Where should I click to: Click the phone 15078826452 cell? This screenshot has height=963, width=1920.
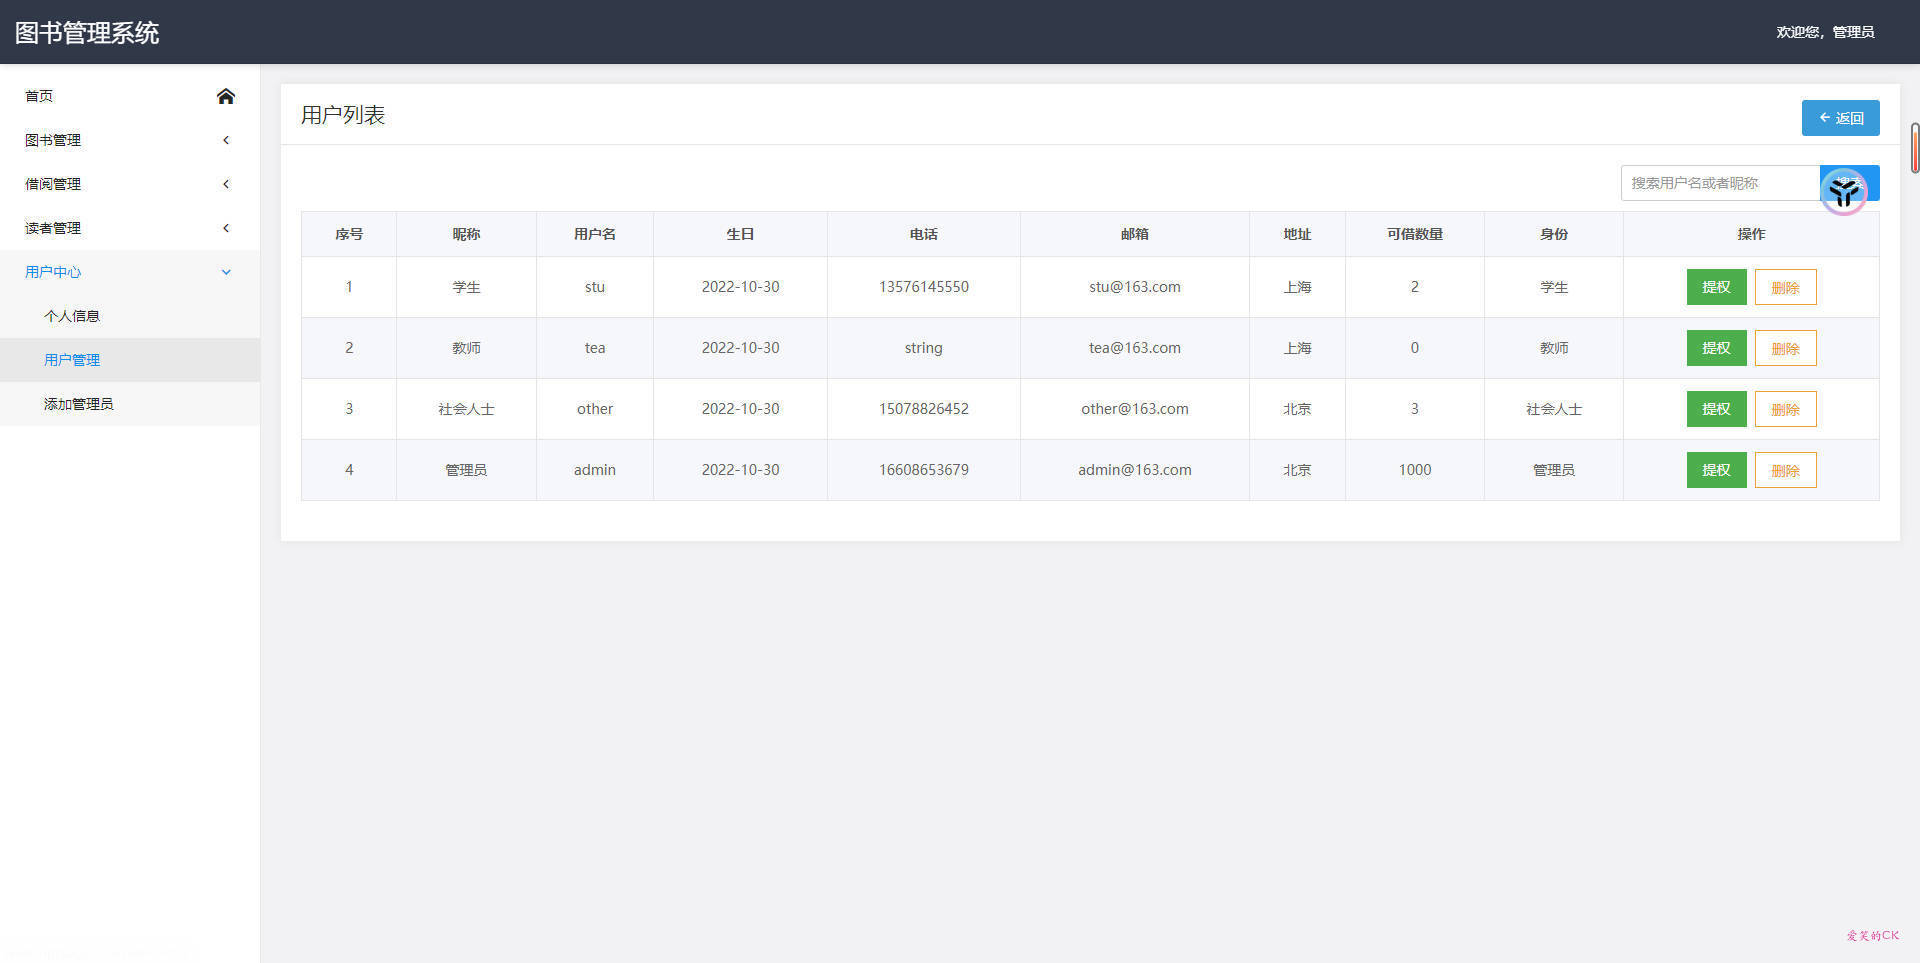[924, 409]
